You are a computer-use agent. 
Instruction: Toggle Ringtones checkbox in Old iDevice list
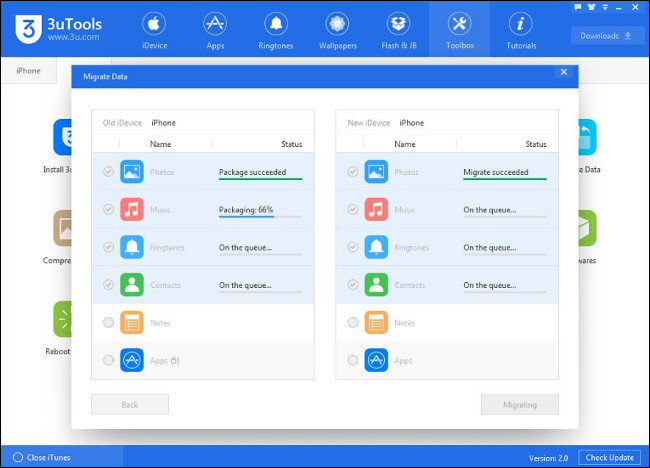coord(108,247)
